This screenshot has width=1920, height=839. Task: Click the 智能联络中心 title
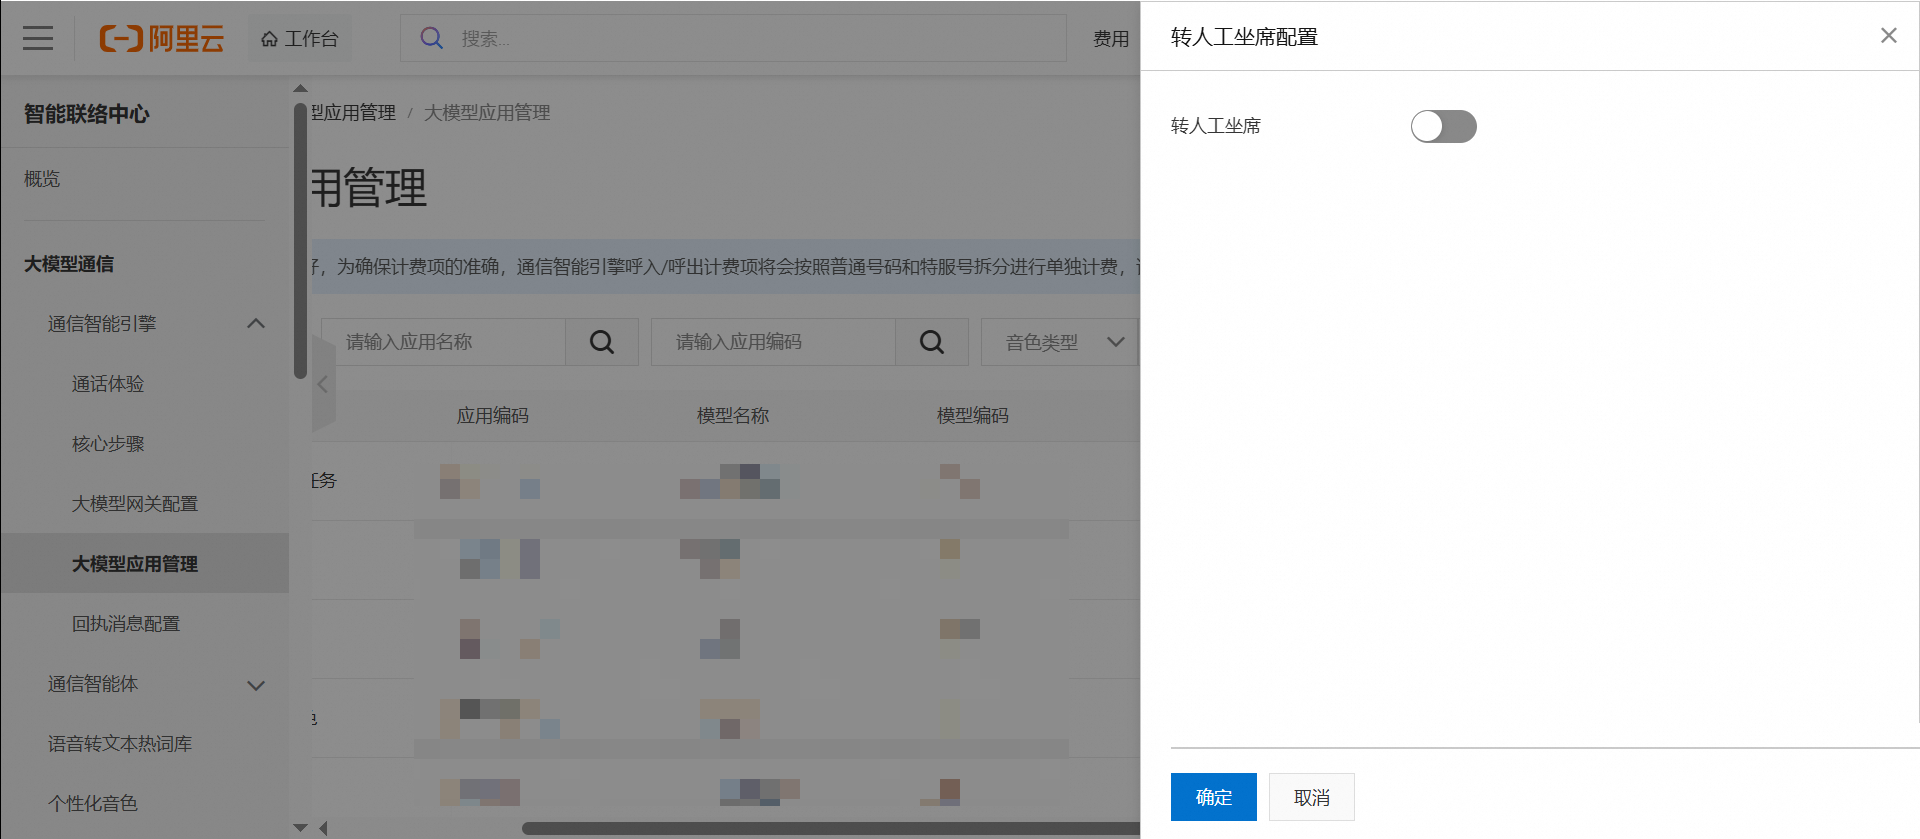(87, 114)
